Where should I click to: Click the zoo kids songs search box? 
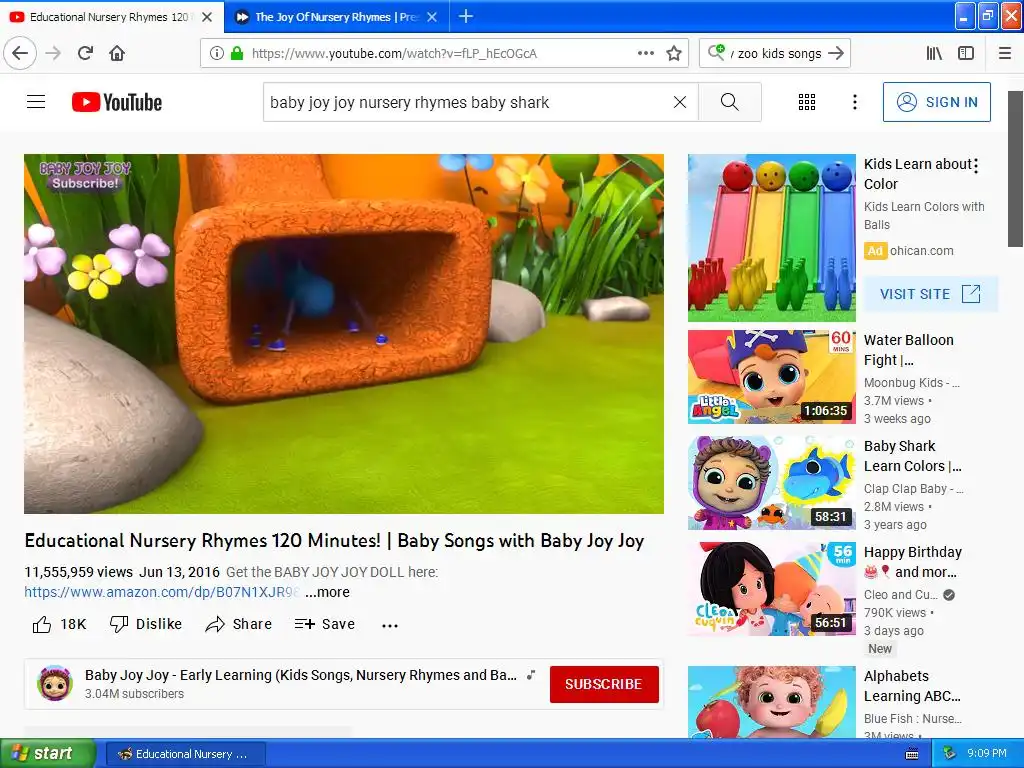tap(777, 53)
